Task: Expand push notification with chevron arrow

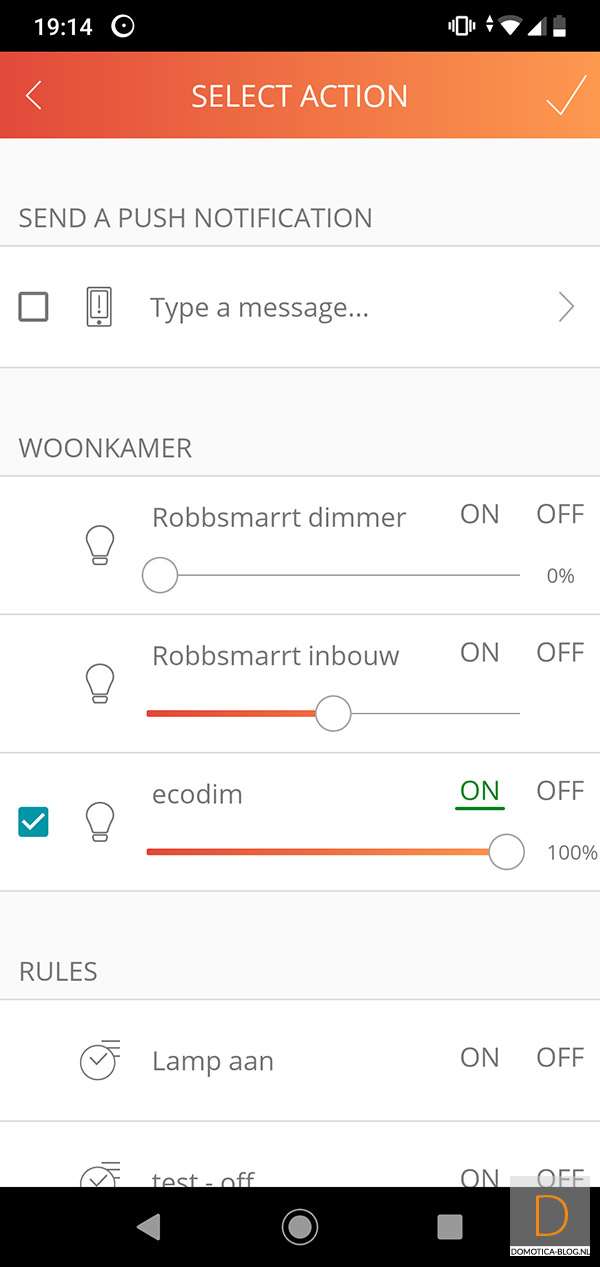Action: (566, 307)
